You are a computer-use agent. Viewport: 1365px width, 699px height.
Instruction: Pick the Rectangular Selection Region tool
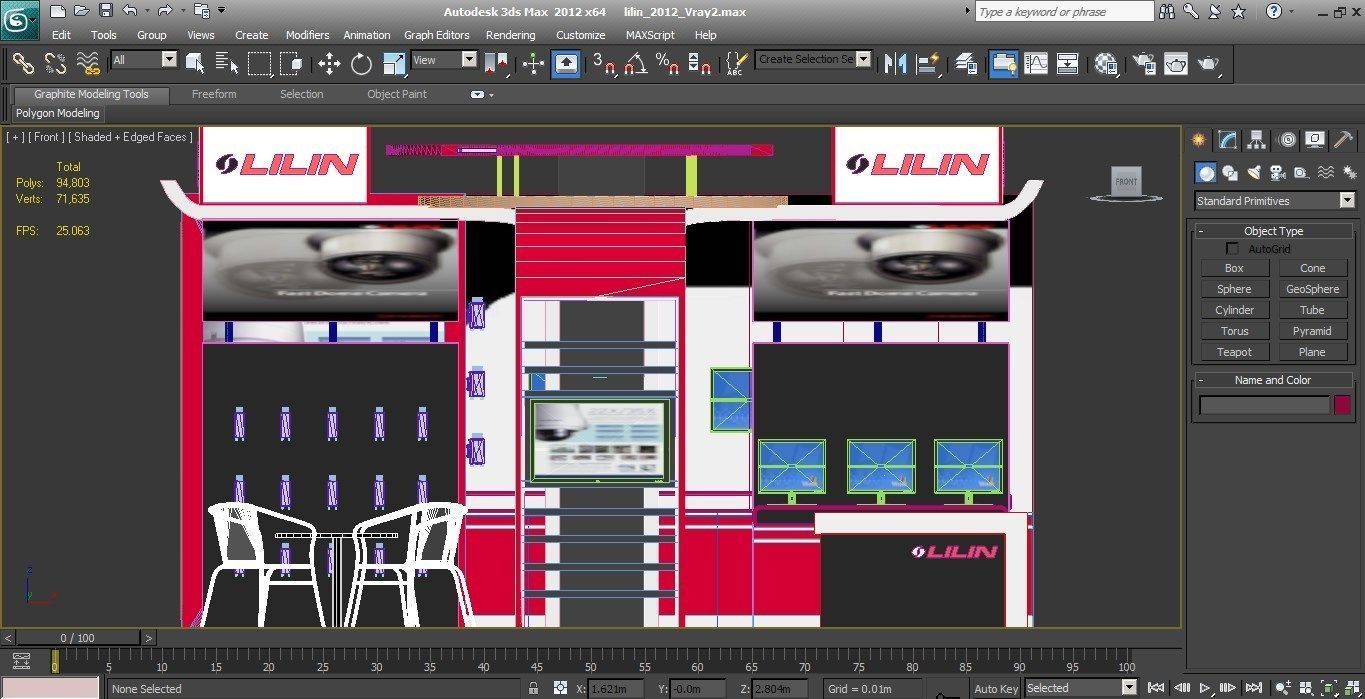point(259,64)
